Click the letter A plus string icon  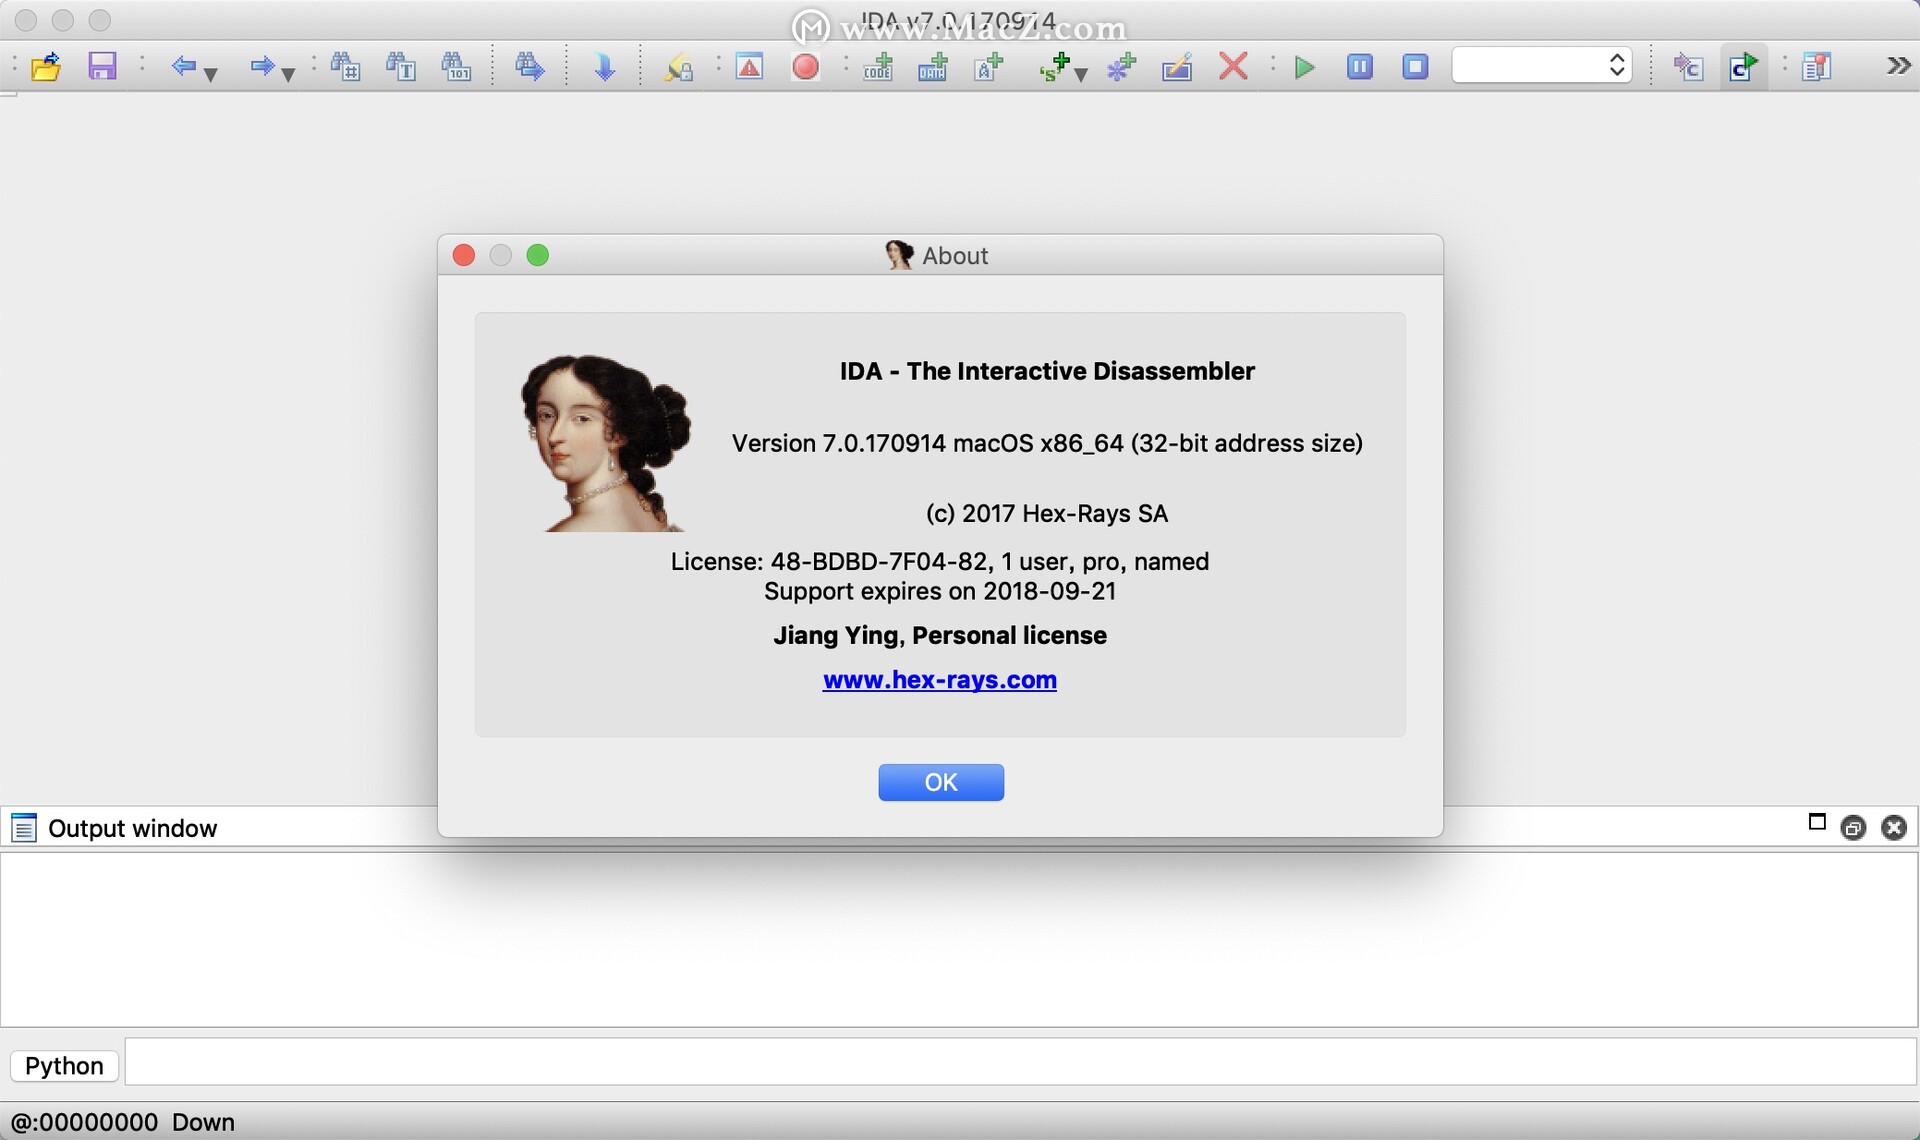pos(988,67)
